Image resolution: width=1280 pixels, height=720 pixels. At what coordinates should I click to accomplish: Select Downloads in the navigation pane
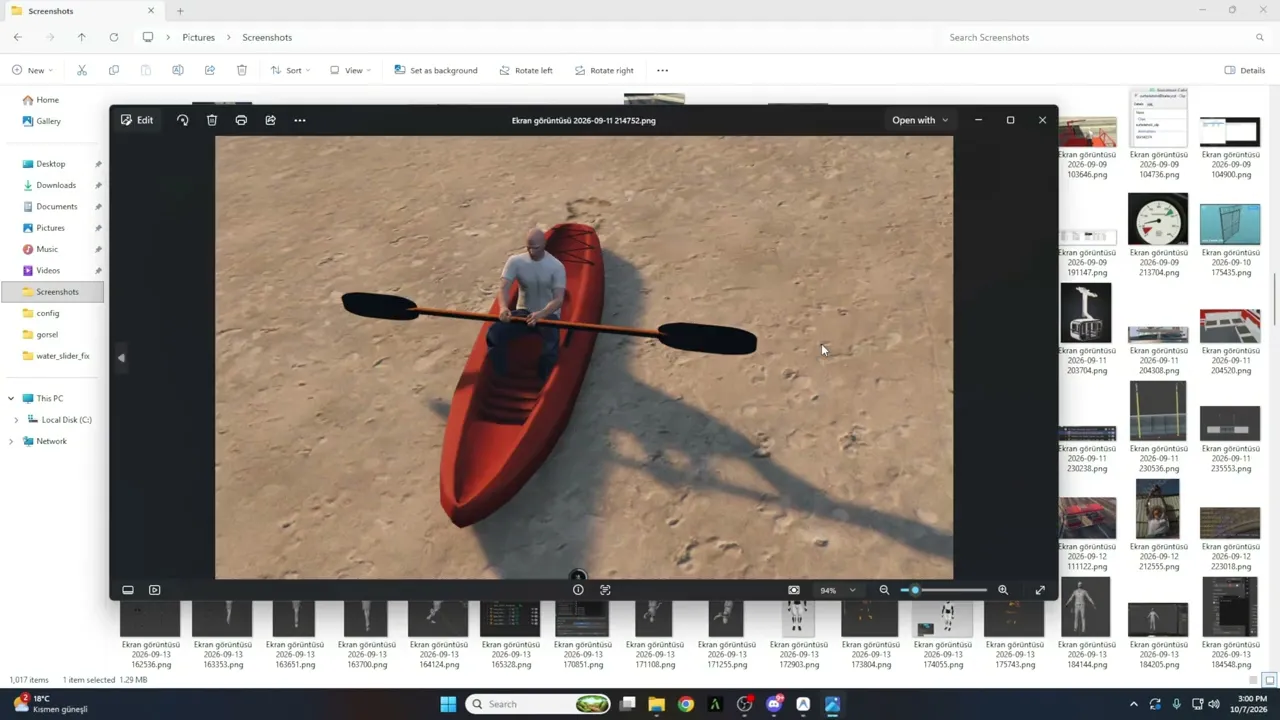[x=56, y=185]
